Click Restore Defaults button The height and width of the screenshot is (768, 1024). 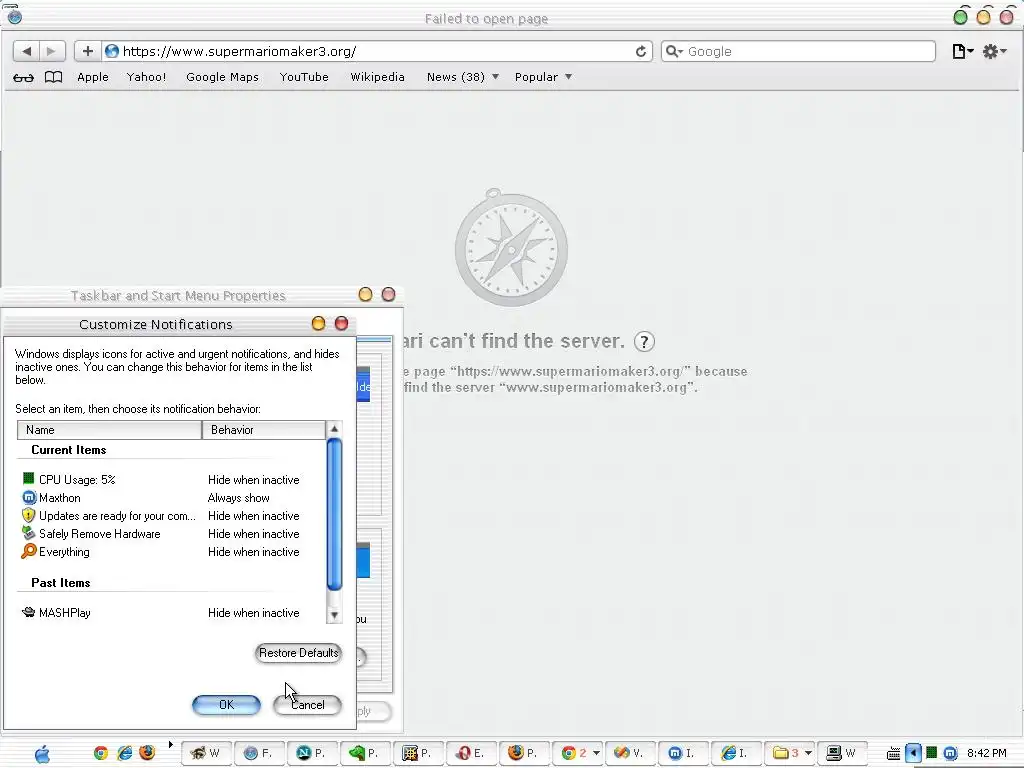298,653
